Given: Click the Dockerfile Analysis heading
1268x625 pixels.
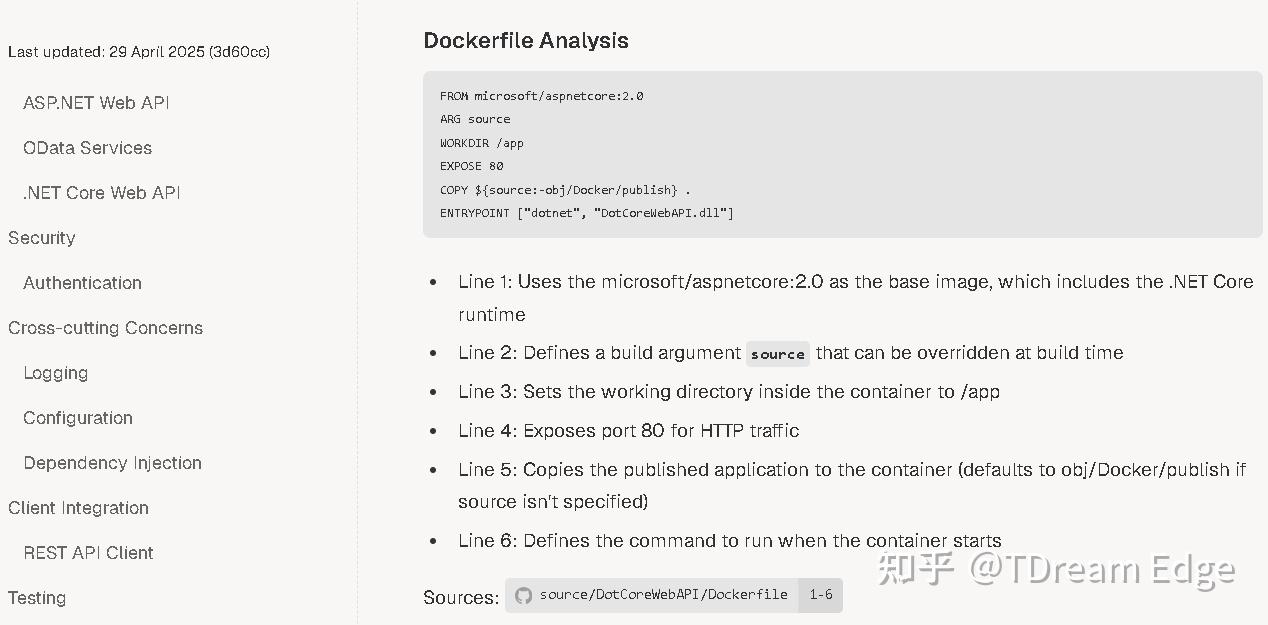Looking at the screenshot, I should click(527, 40).
